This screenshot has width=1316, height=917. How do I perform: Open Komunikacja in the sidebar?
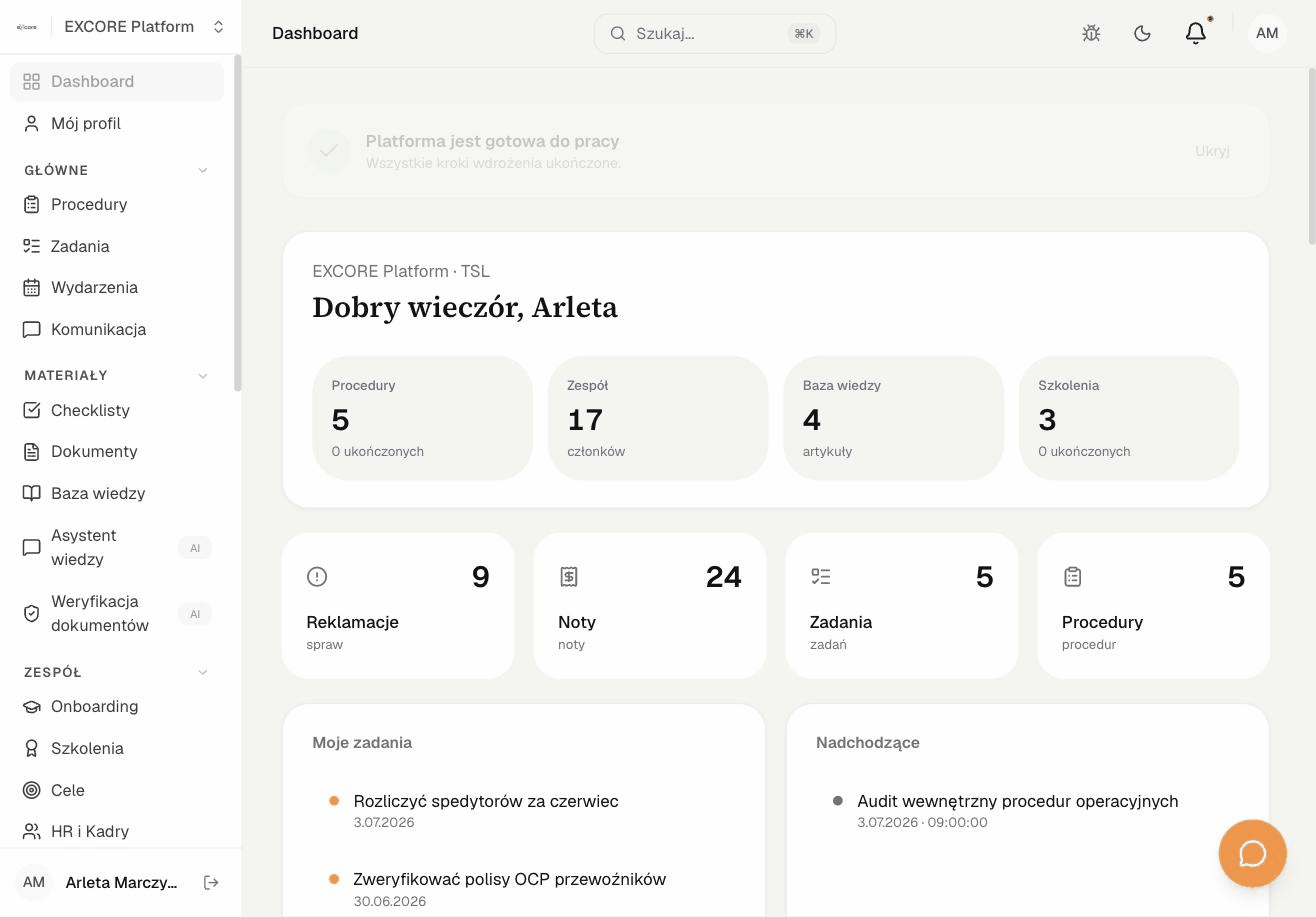coord(117,329)
